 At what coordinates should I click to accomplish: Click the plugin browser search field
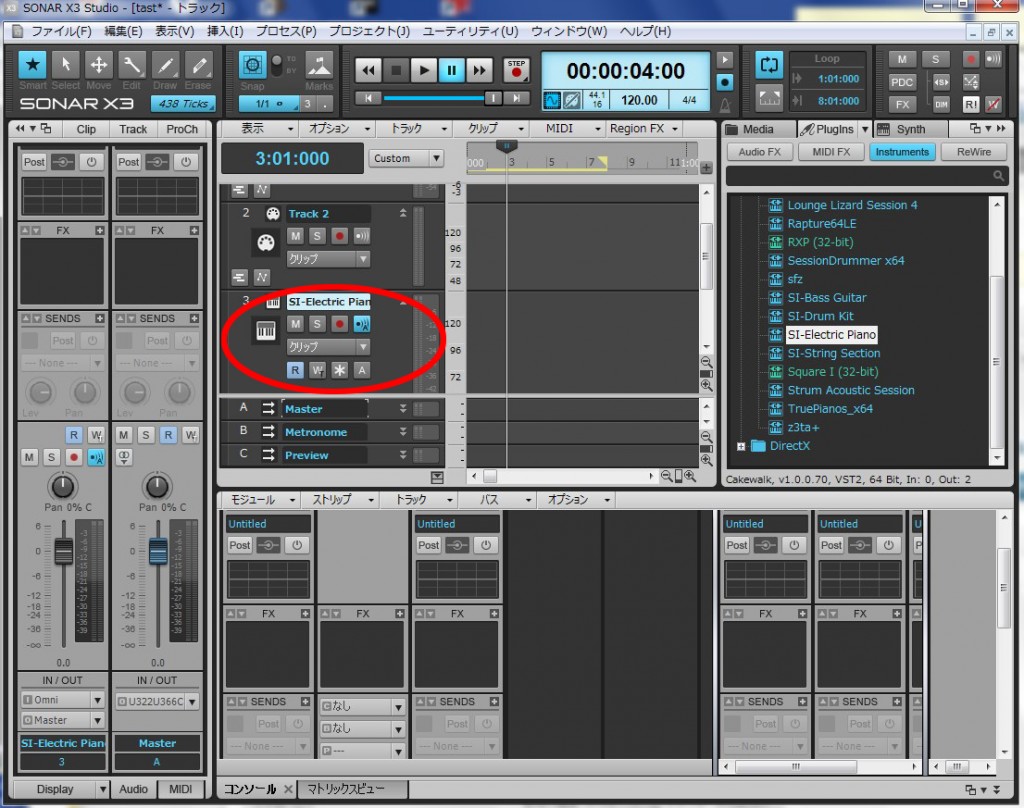coord(865,176)
